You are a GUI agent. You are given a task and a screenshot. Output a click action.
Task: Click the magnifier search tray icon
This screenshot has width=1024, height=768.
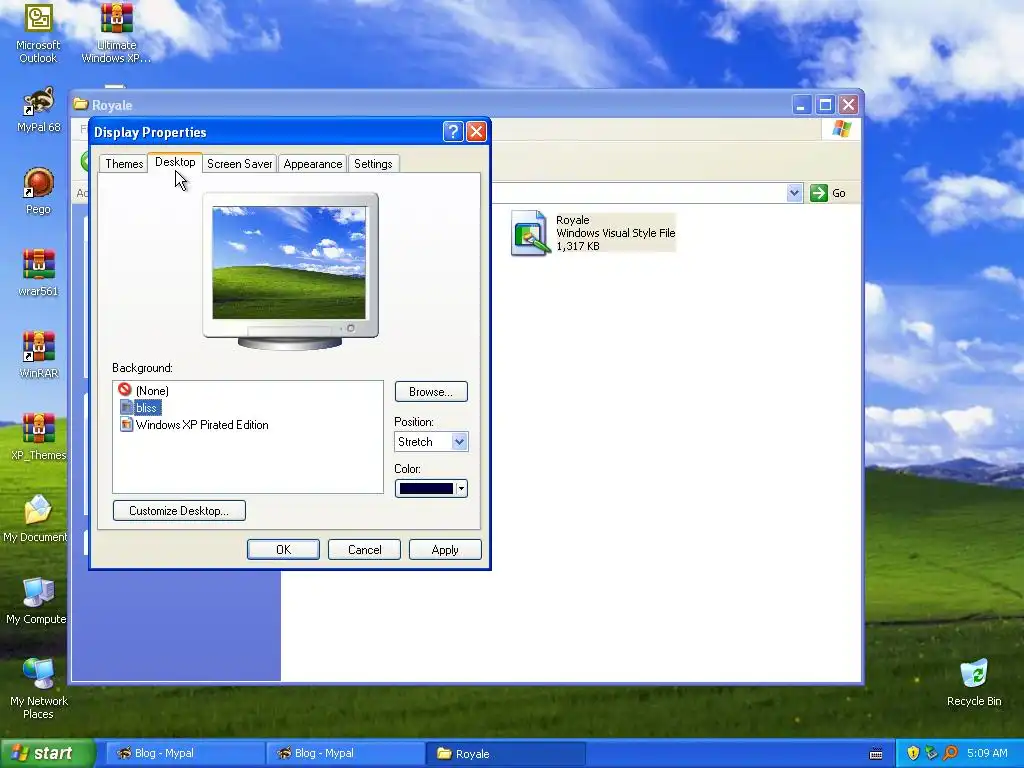950,753
